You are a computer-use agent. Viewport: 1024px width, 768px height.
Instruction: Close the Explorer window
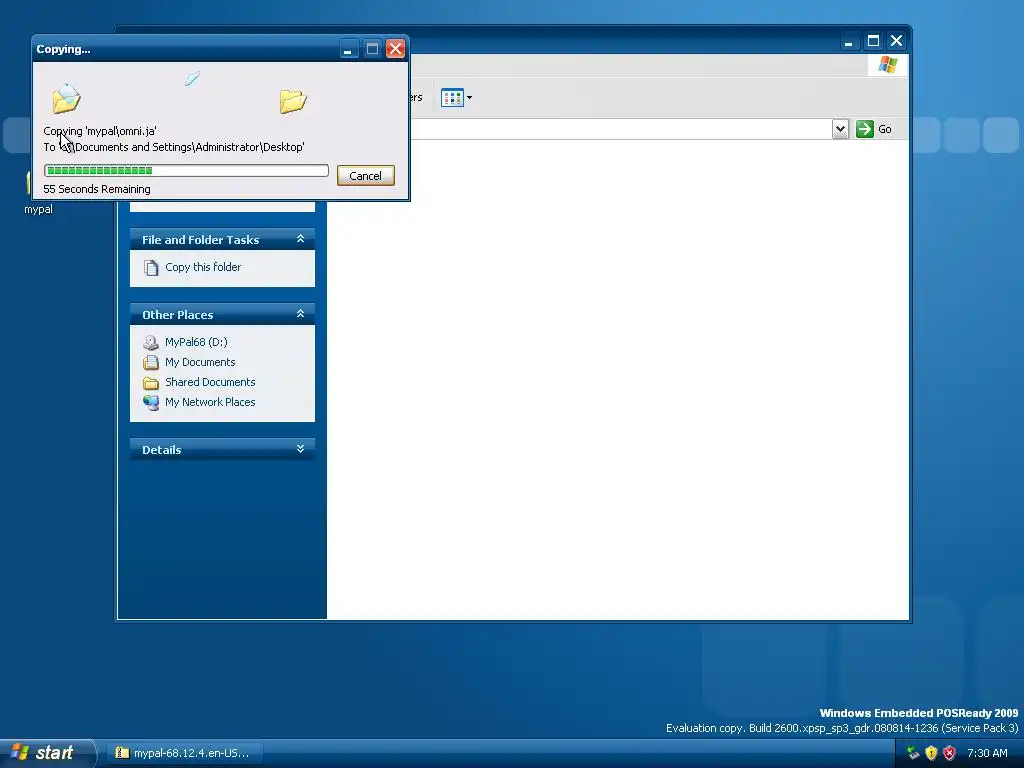pyautogui.click(x=897, y=41)
